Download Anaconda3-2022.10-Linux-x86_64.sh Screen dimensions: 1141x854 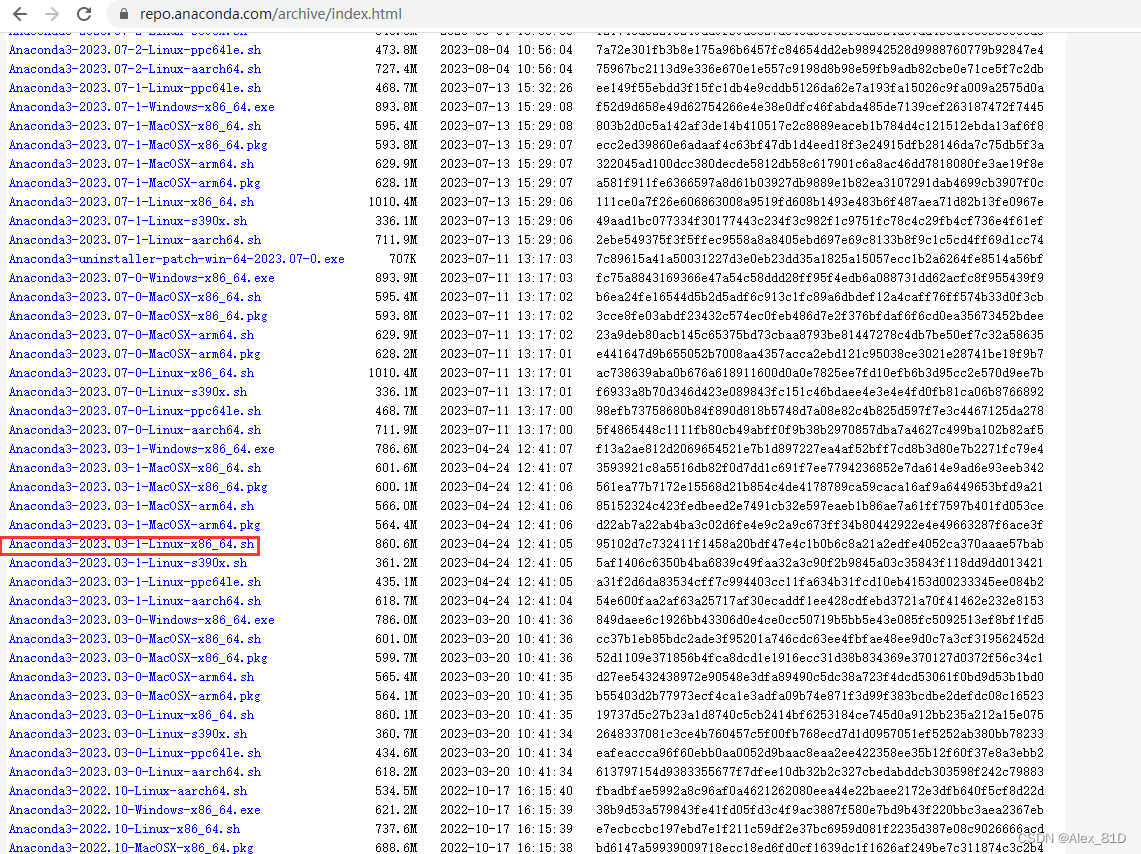click(124, 829)
